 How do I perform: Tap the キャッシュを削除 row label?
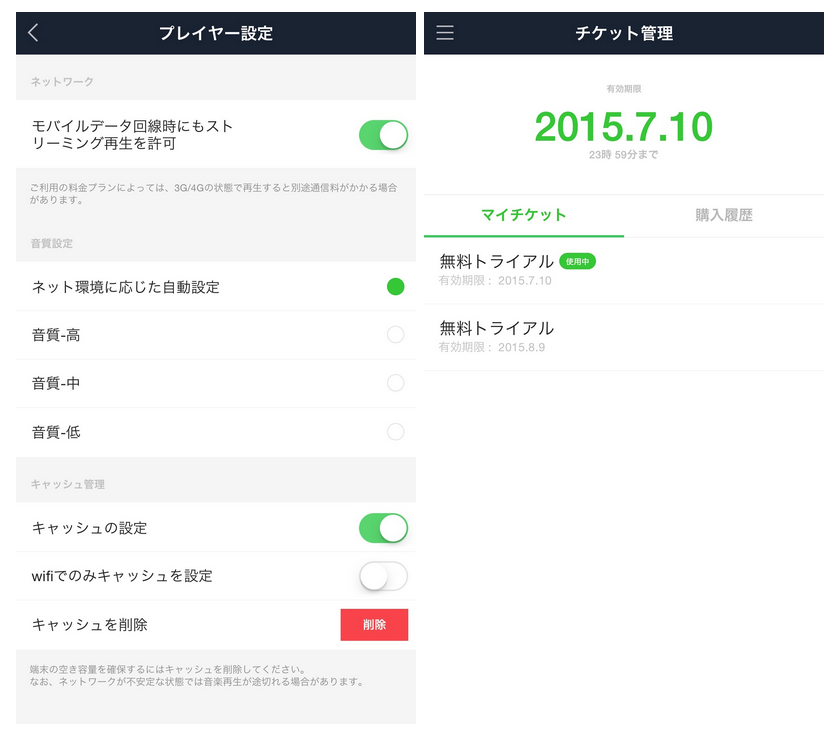click(90, 625)
